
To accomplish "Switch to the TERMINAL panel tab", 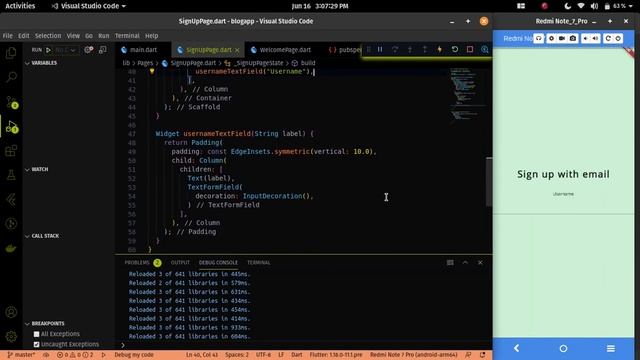I will (258, 262).
